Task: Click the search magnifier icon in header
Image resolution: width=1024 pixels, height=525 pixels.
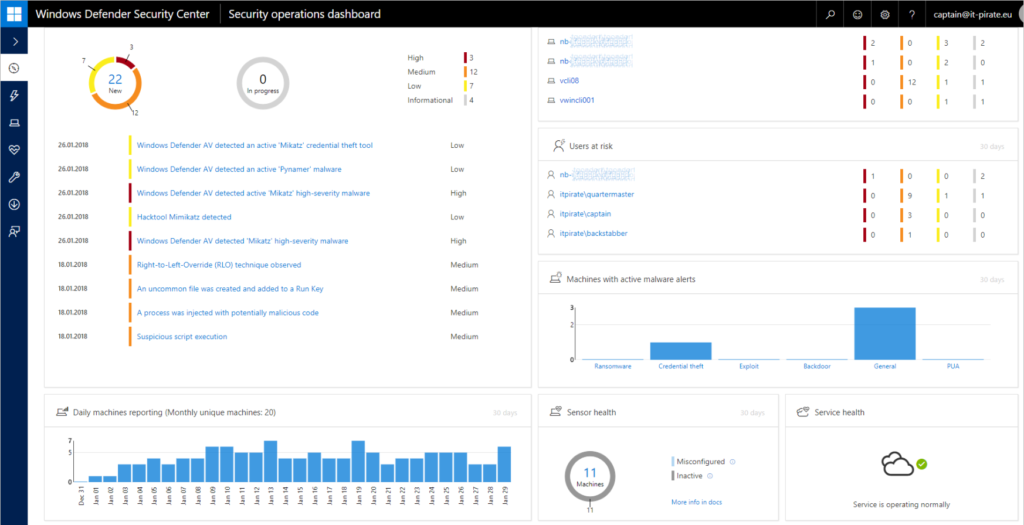Action: (830, 14)
